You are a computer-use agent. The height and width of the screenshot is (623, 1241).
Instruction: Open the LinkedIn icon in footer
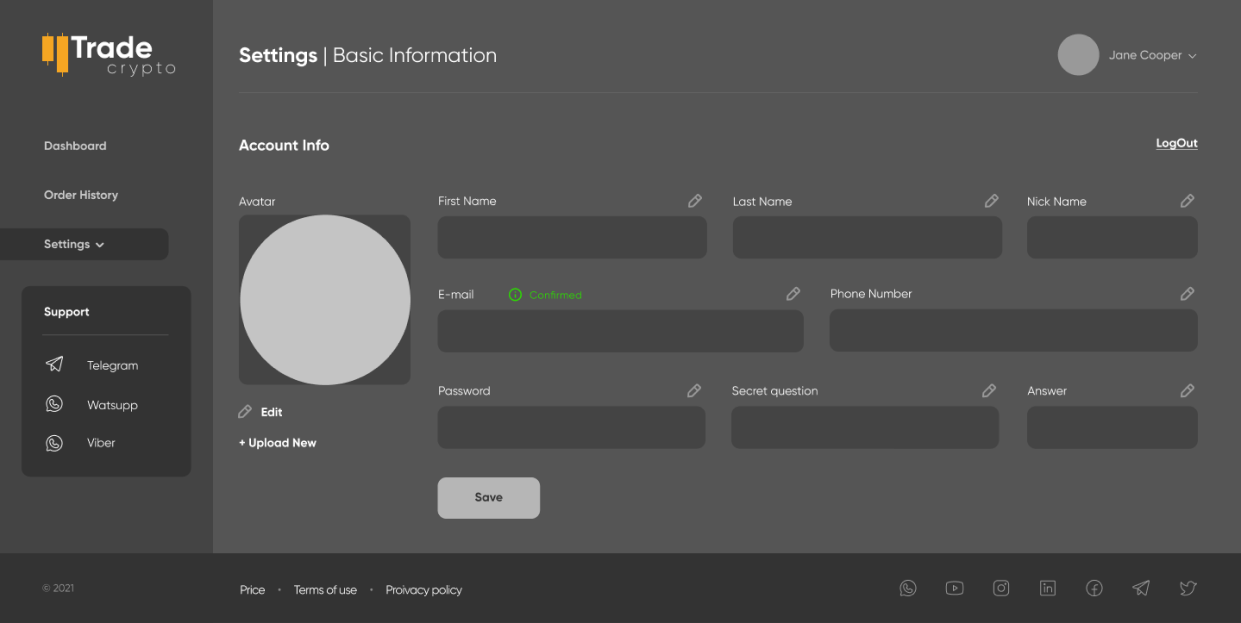coord(1047,589)
